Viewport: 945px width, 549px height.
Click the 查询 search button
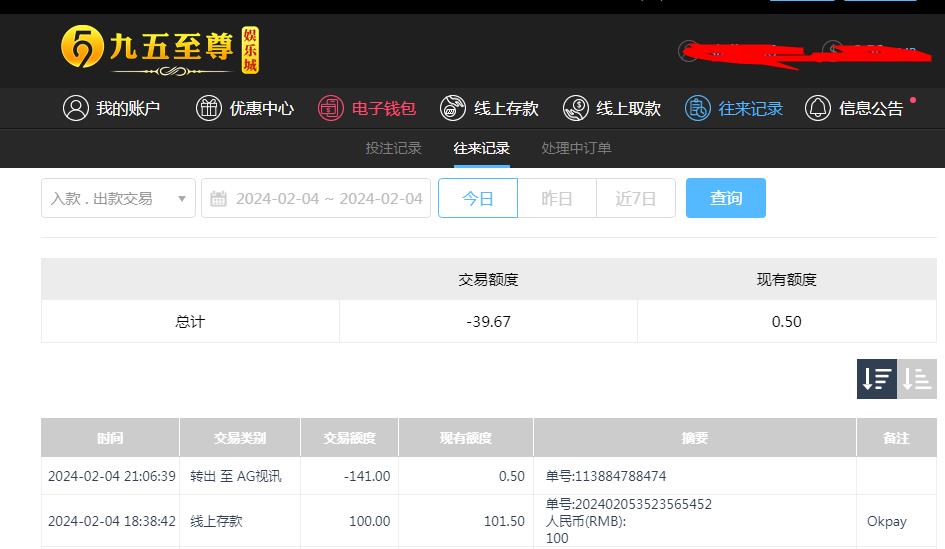click(726, 198)
